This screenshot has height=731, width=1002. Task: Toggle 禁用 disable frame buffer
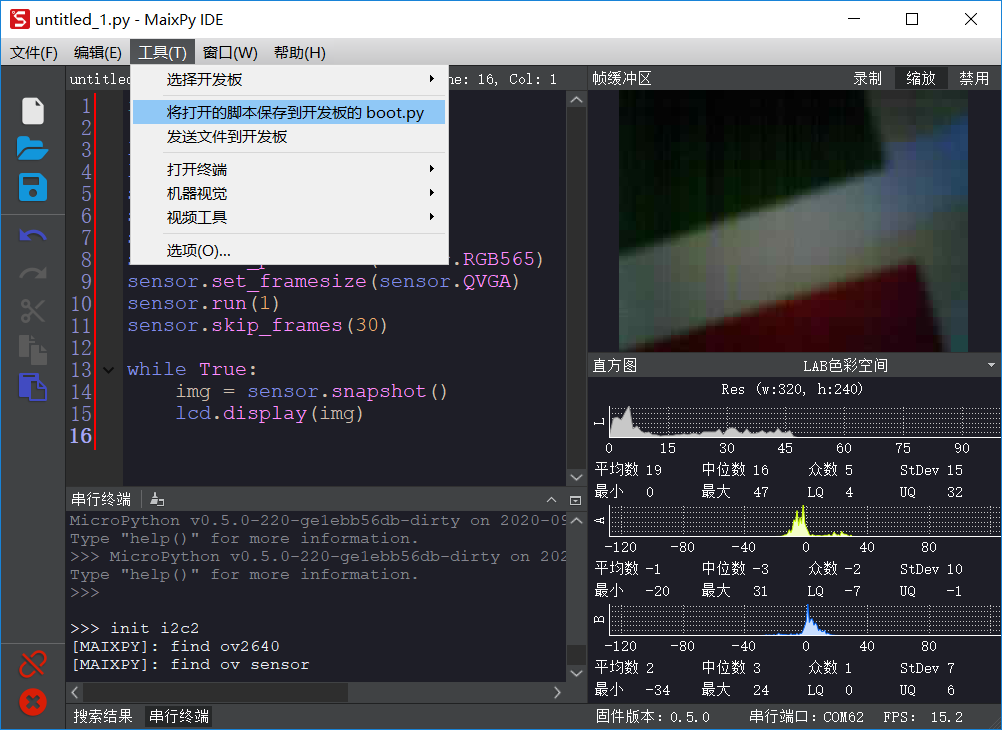(974, 78)
